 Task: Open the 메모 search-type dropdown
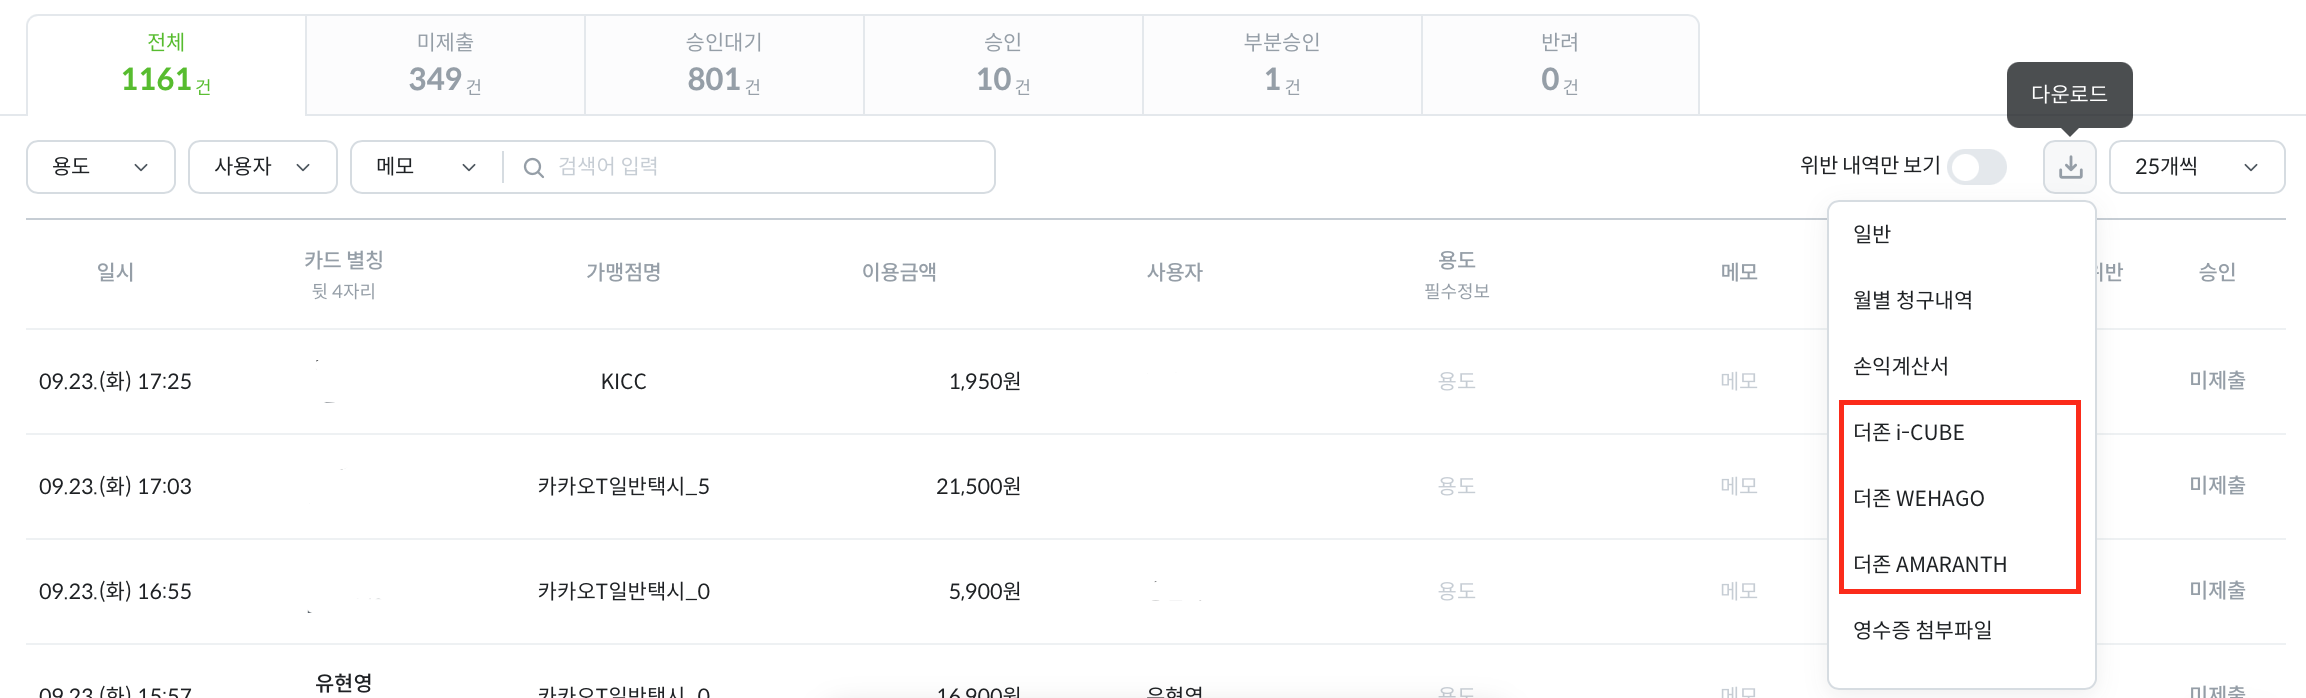point(426,167)
